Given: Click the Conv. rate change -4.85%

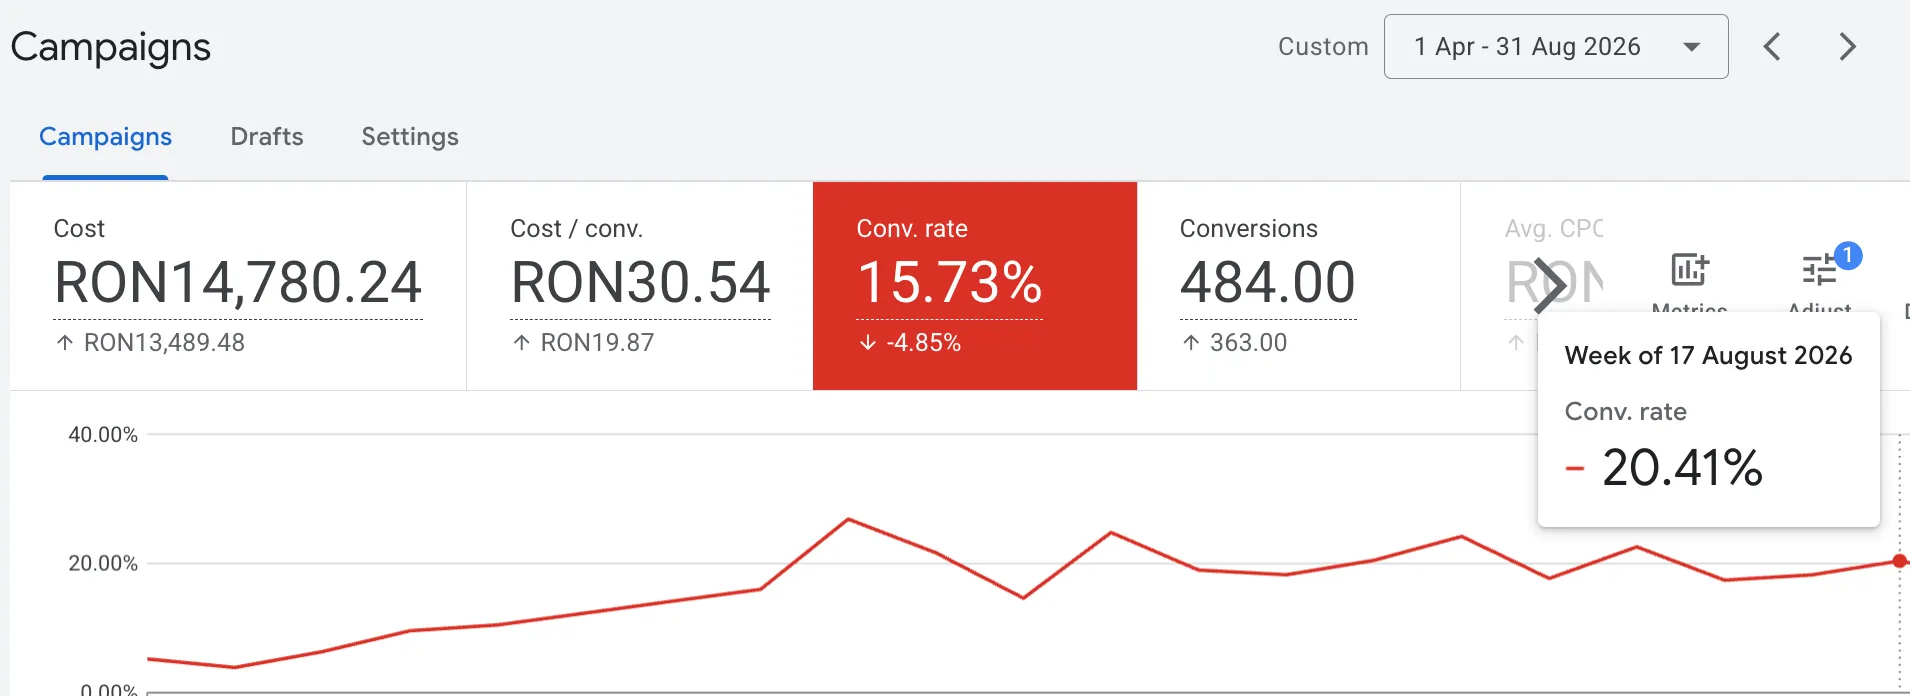Looking at the screenshot, I should [x=923, y=343].
